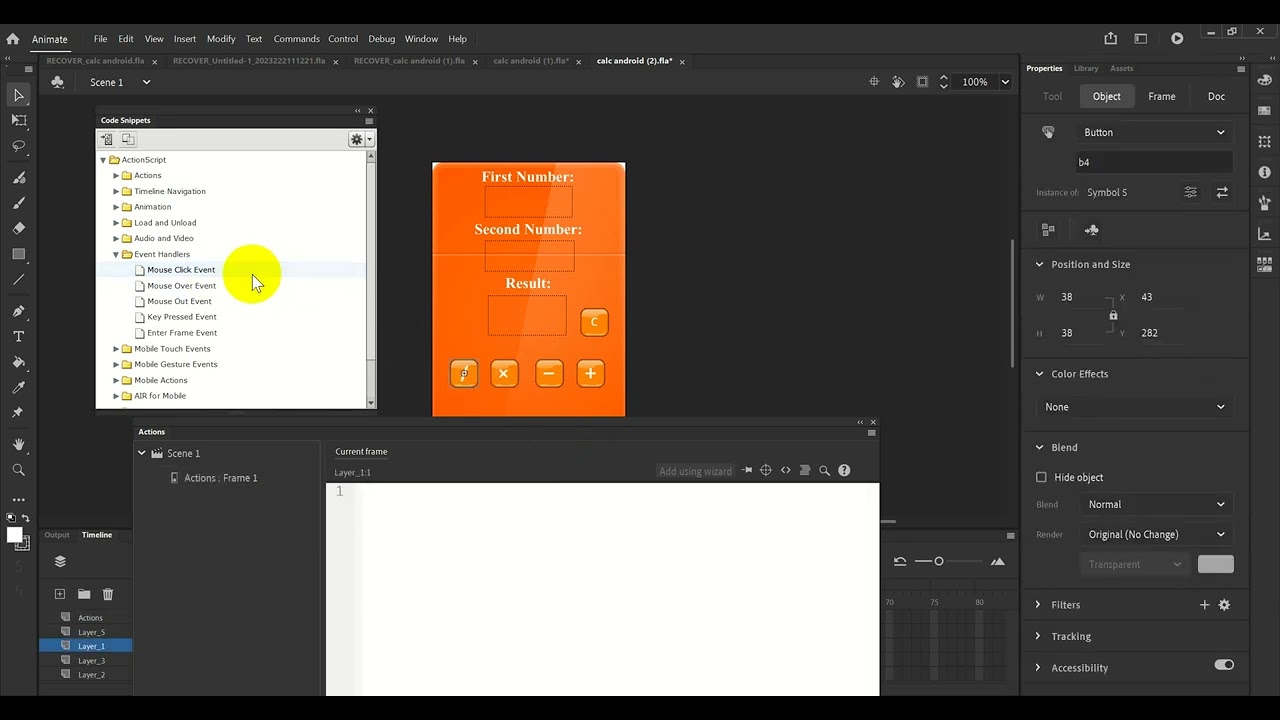The width and height of the screenshot is (1280, 720).
Task: Open the calc android (1).fla document tab
Action: coord(530,61)
